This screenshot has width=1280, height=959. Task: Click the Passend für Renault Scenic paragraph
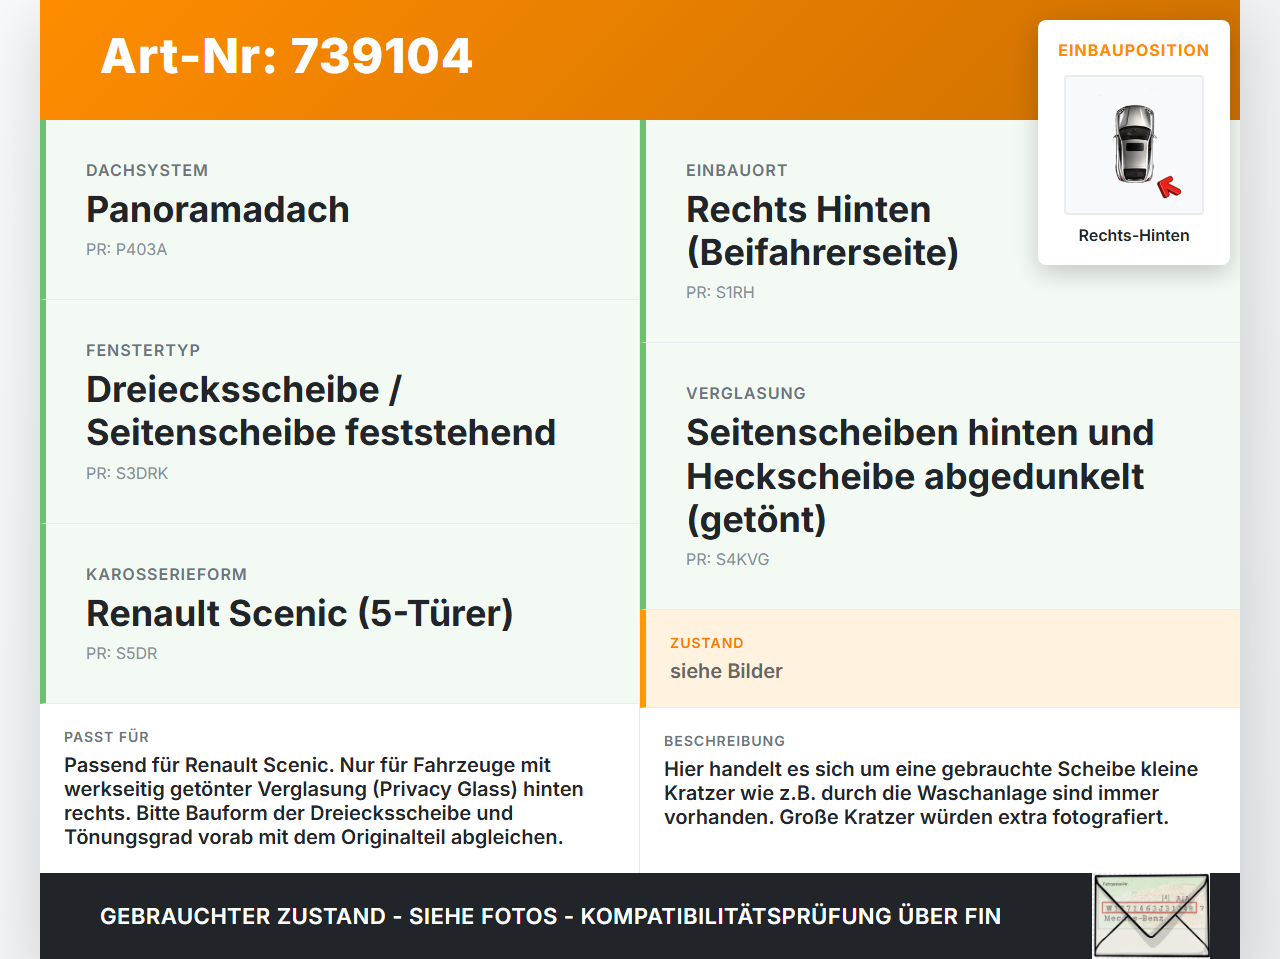click(324, 802)
